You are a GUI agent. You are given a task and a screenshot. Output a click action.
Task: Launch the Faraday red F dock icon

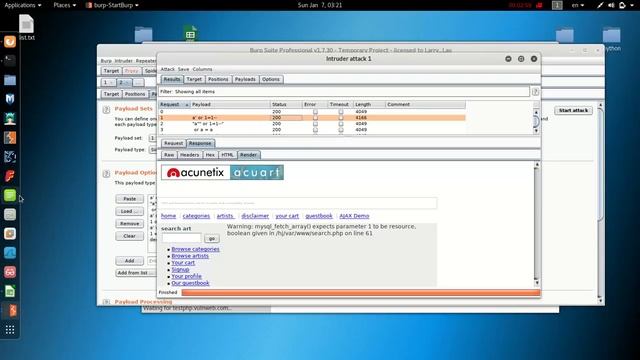(10, 176)
